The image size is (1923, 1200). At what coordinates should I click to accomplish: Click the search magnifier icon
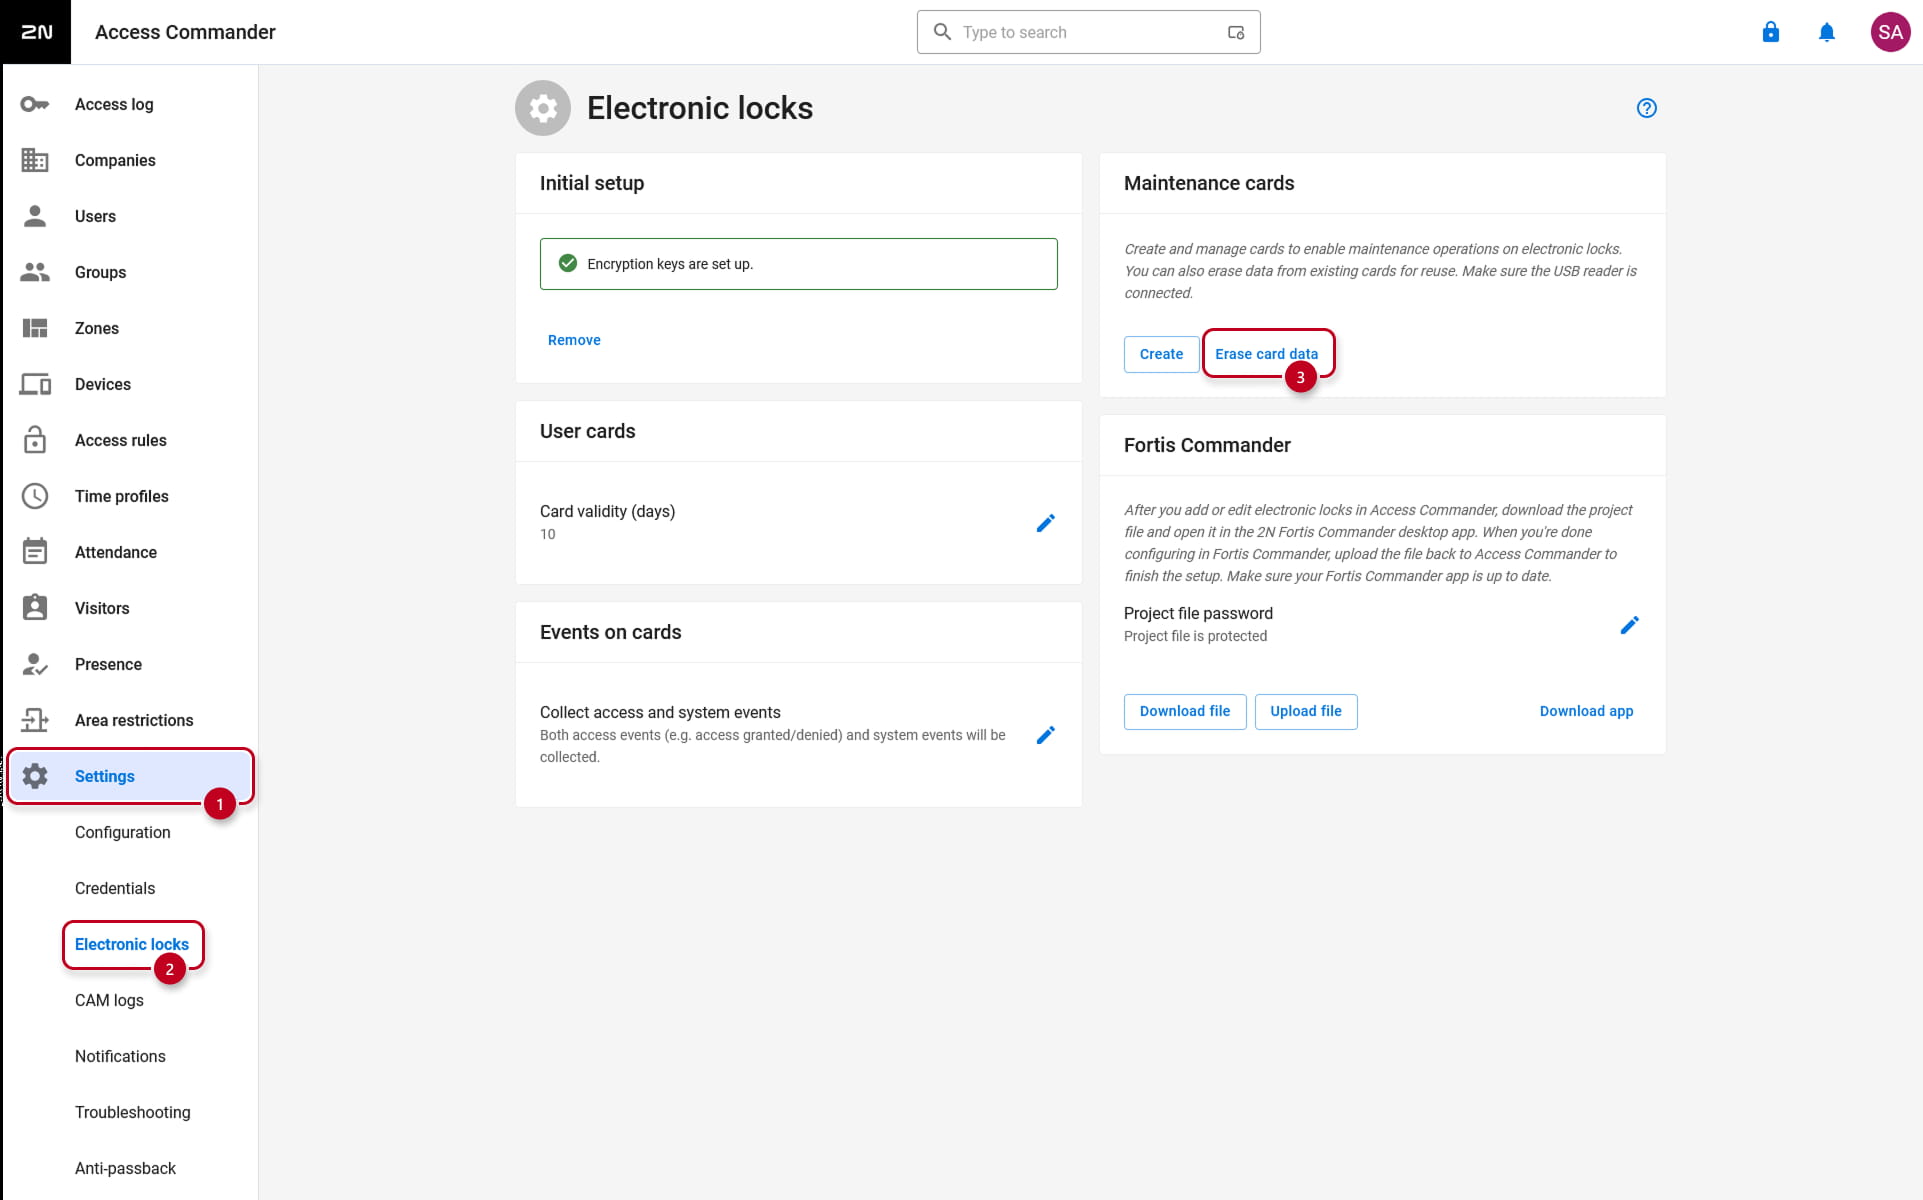[x=942, y=32]
